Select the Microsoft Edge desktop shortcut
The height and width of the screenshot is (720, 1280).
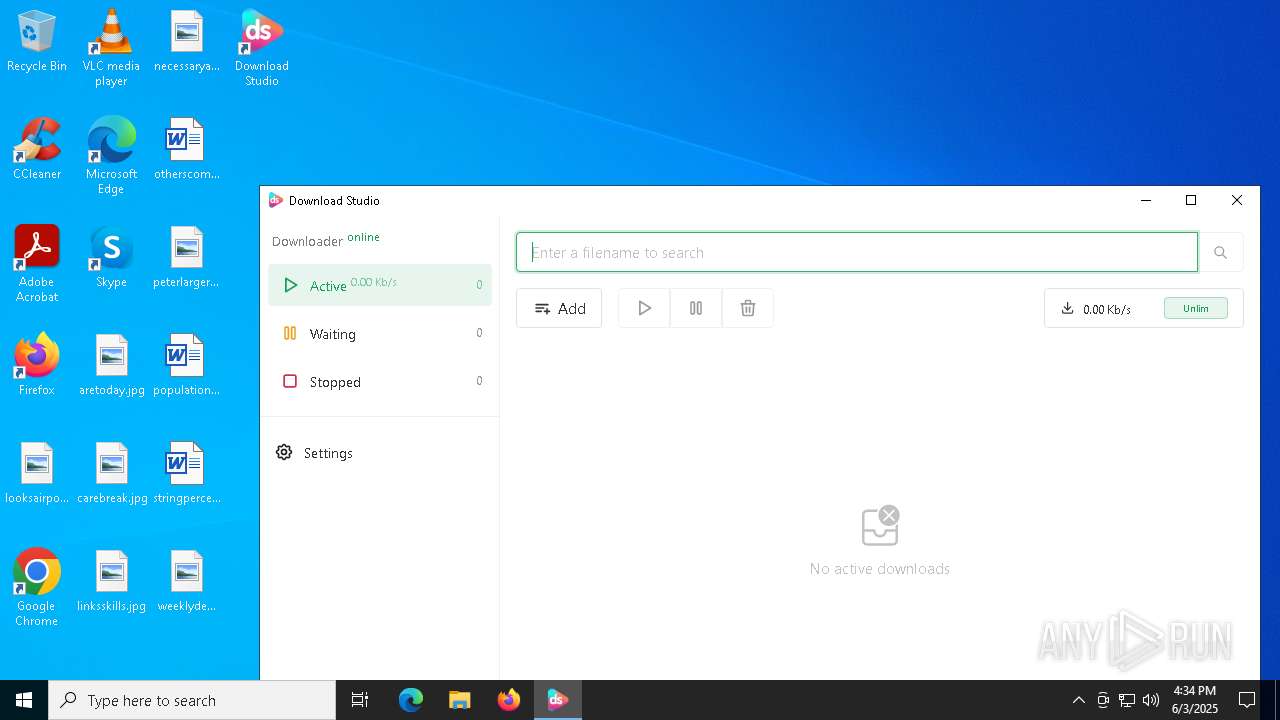[x=111, y=156]
